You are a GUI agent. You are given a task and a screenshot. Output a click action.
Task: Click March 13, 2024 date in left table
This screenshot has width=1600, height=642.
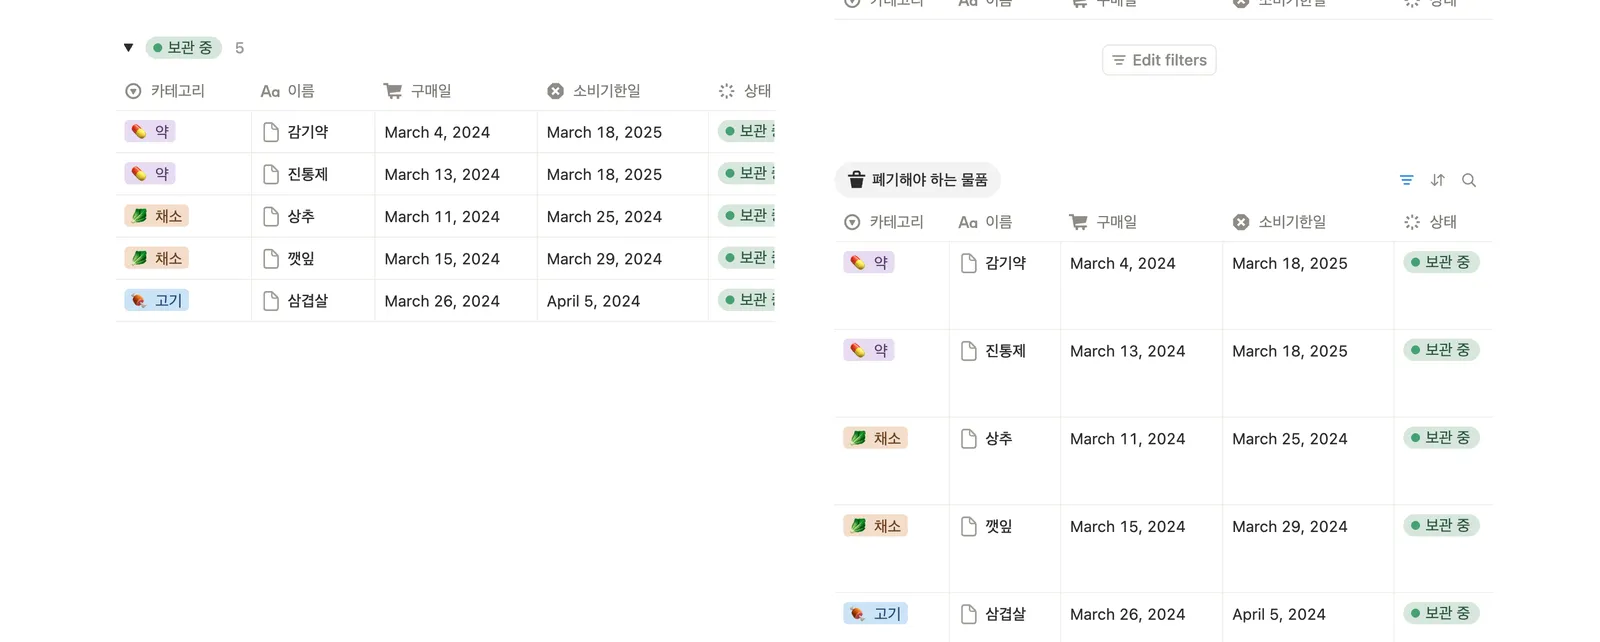[x=442, y=174]
